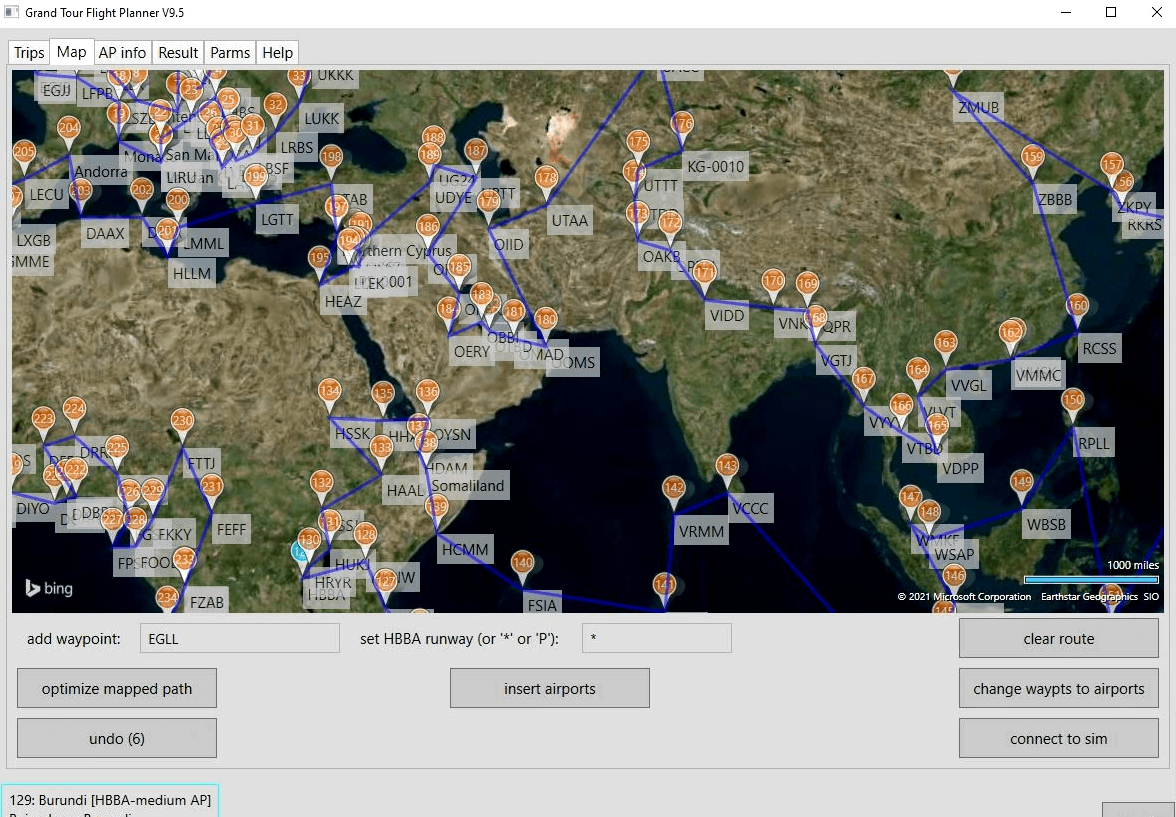The height and width of the screenshot is (817, 1176).
Task: Open the Result tab
Action: click(x=177, y=52)
